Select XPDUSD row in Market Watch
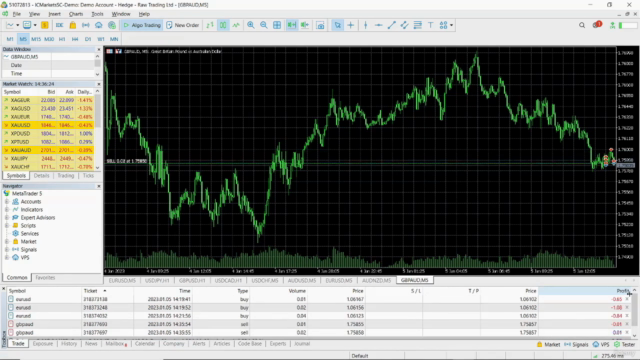The image size is (640, 360). [x=48, y=133]
